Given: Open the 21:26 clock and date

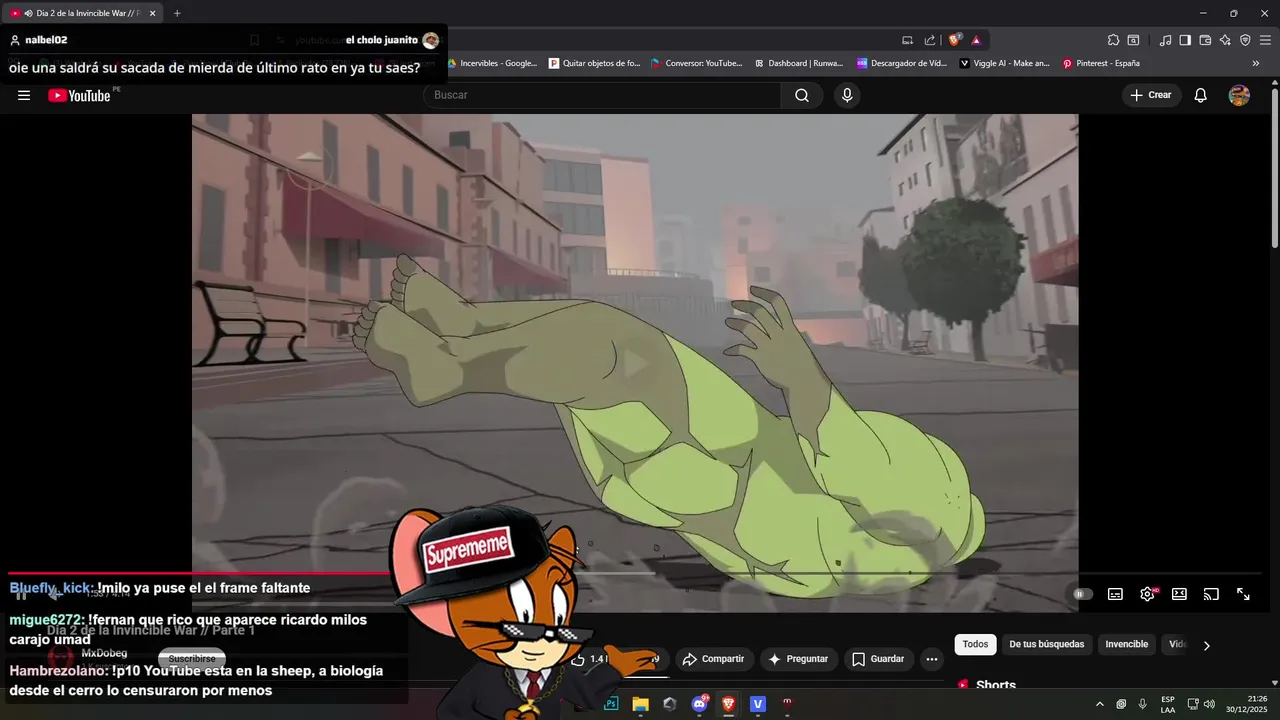Looking at the screenshot, I should click(1246, 704).
